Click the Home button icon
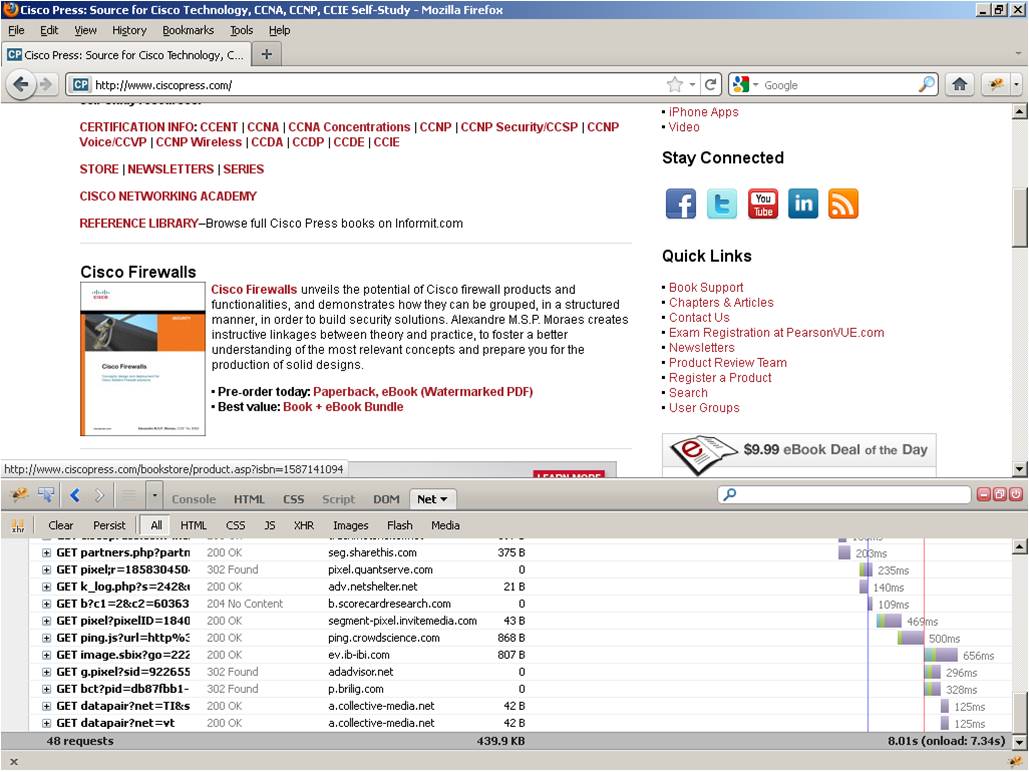The width and height of the screenshot is (1029, 772). (x=959, y=85)
